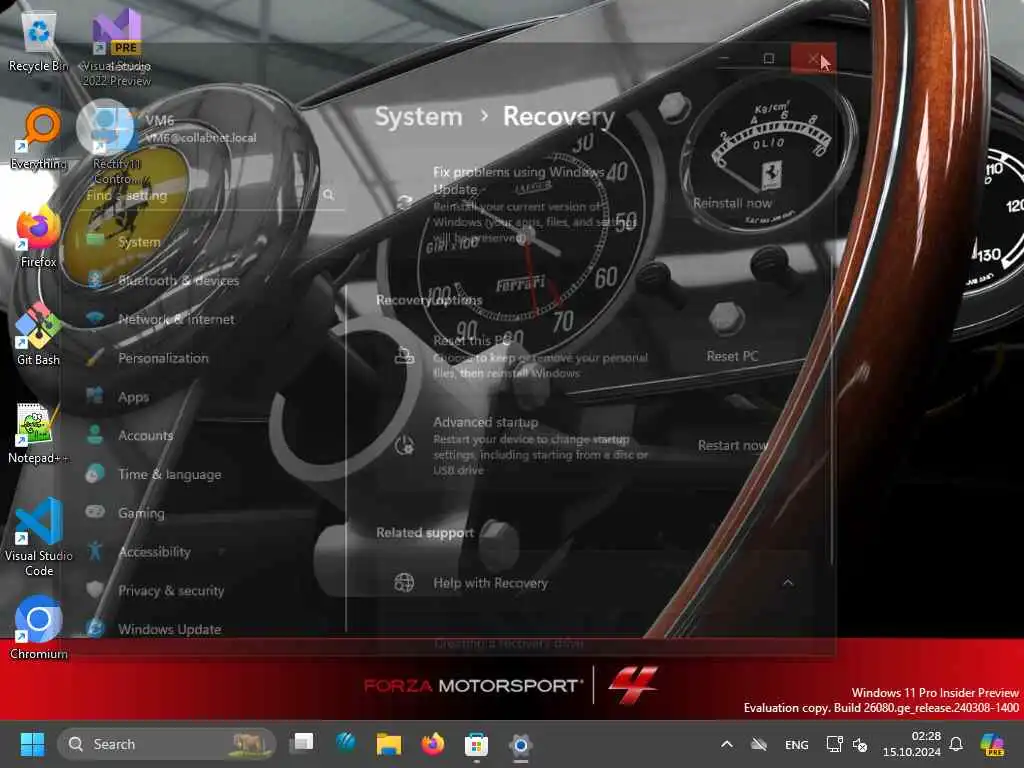The image size is (1024, 768).
Task: Close the Settings window
Action: [x=813, y=59]
